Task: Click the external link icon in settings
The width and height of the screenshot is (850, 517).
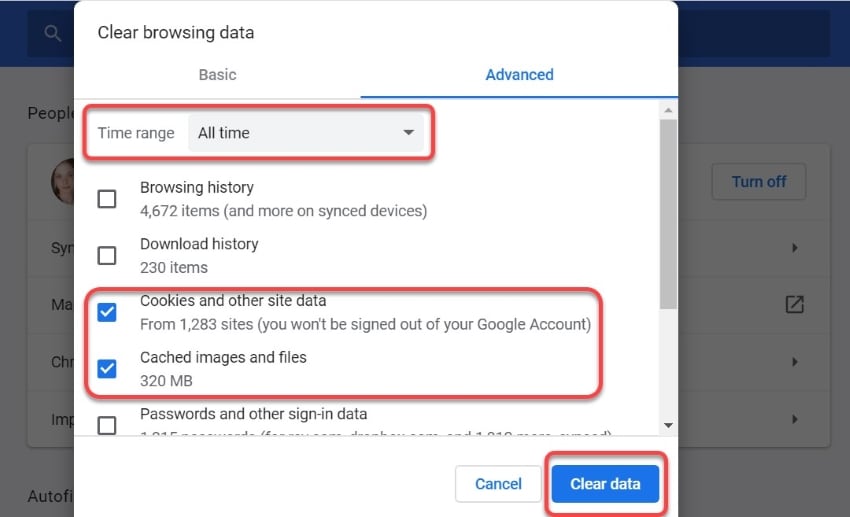Action: click(x=795, y=304)
